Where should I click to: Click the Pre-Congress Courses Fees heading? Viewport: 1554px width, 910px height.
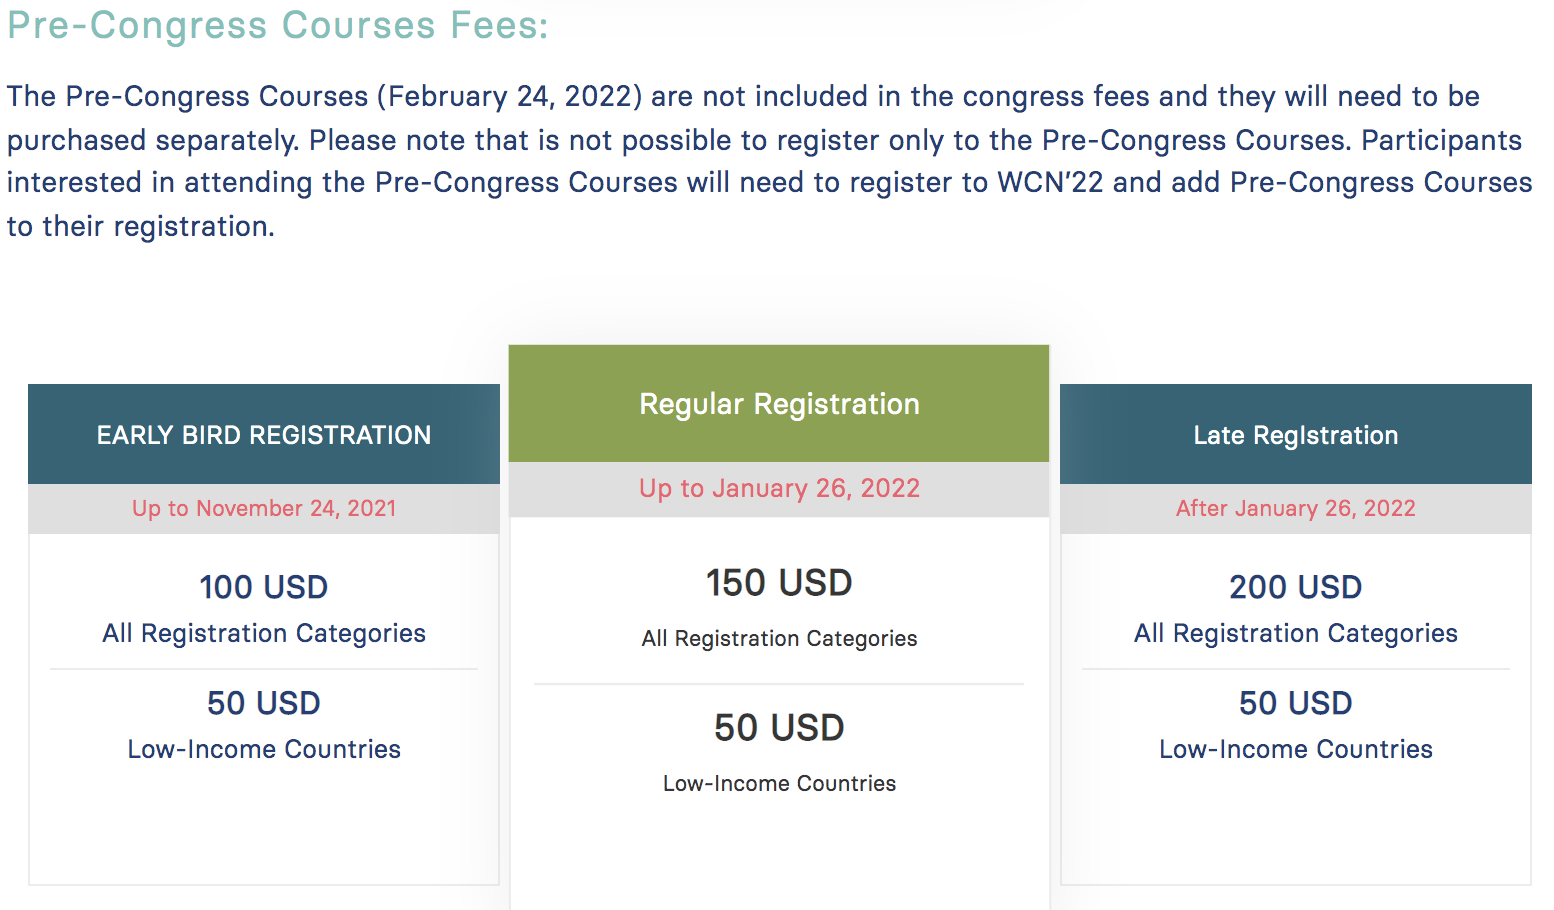point(278,26)
